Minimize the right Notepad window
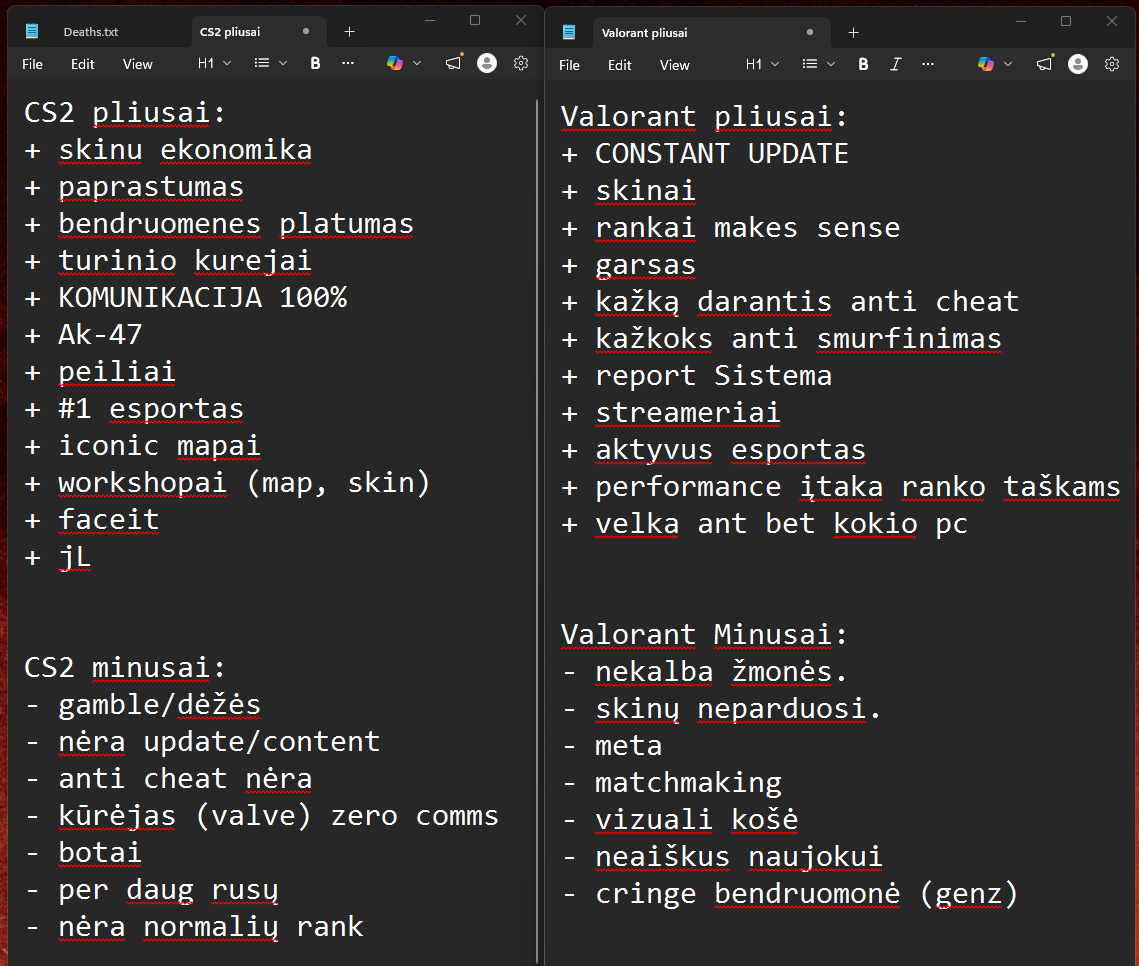This screenshot has width=1139, height=966. [1021, 21]
